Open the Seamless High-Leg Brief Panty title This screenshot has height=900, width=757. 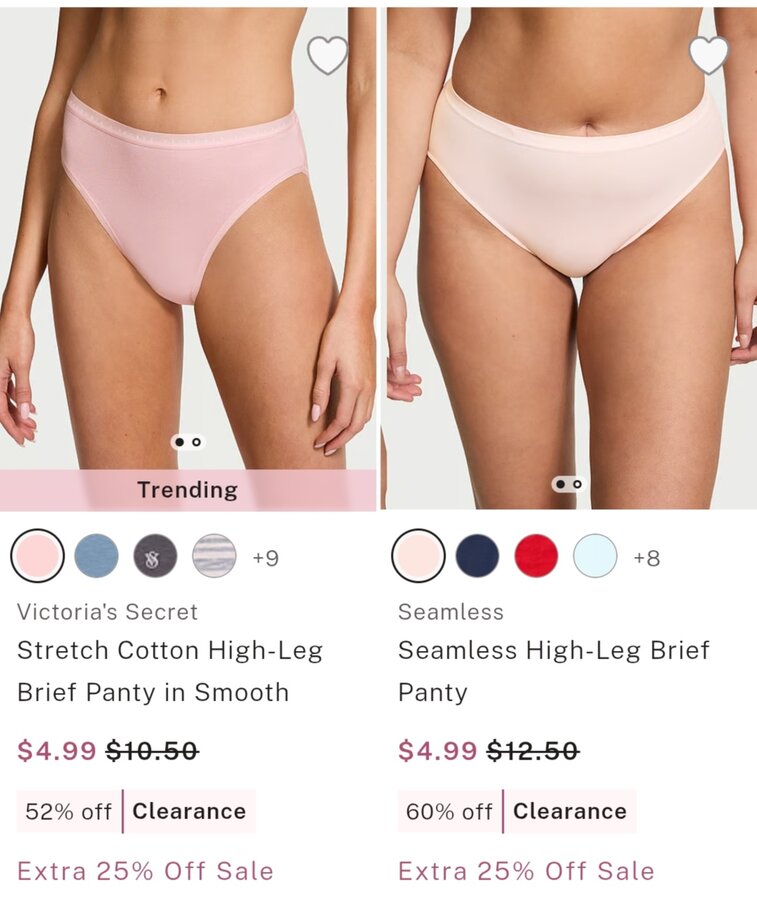(554, 671)
